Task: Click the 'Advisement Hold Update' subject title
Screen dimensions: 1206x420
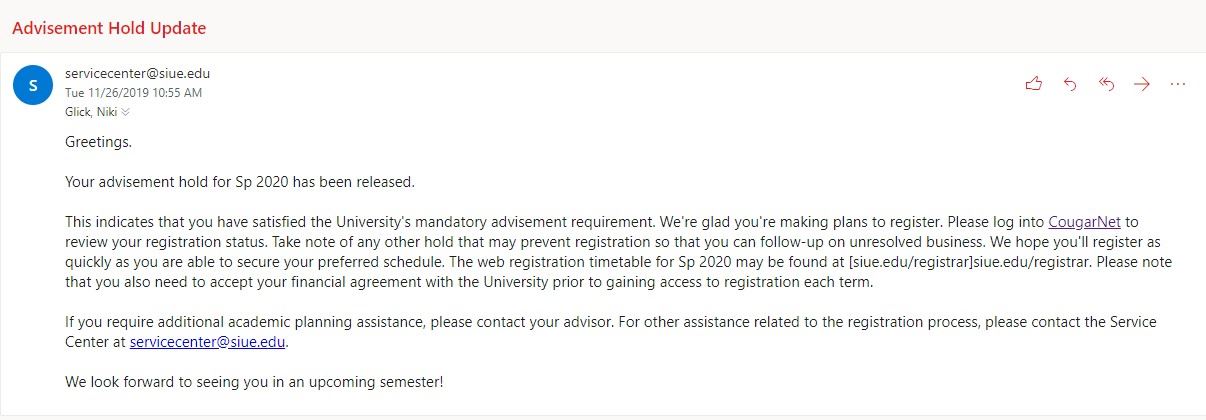Action: pyautogui.click(x=109, y=28)
